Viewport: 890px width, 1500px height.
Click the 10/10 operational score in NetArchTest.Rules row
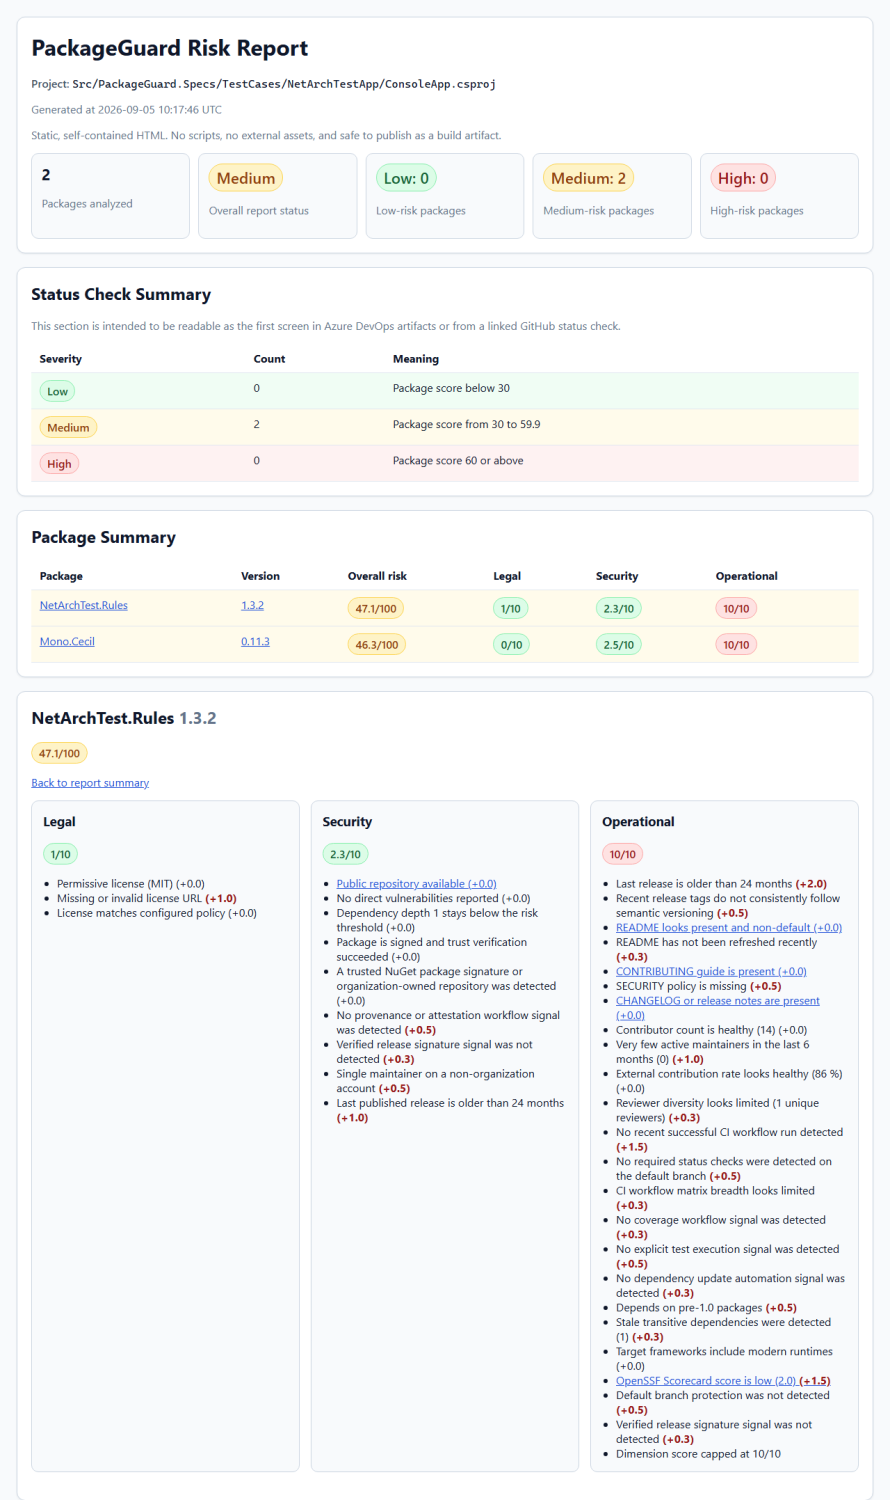[736, 608]
